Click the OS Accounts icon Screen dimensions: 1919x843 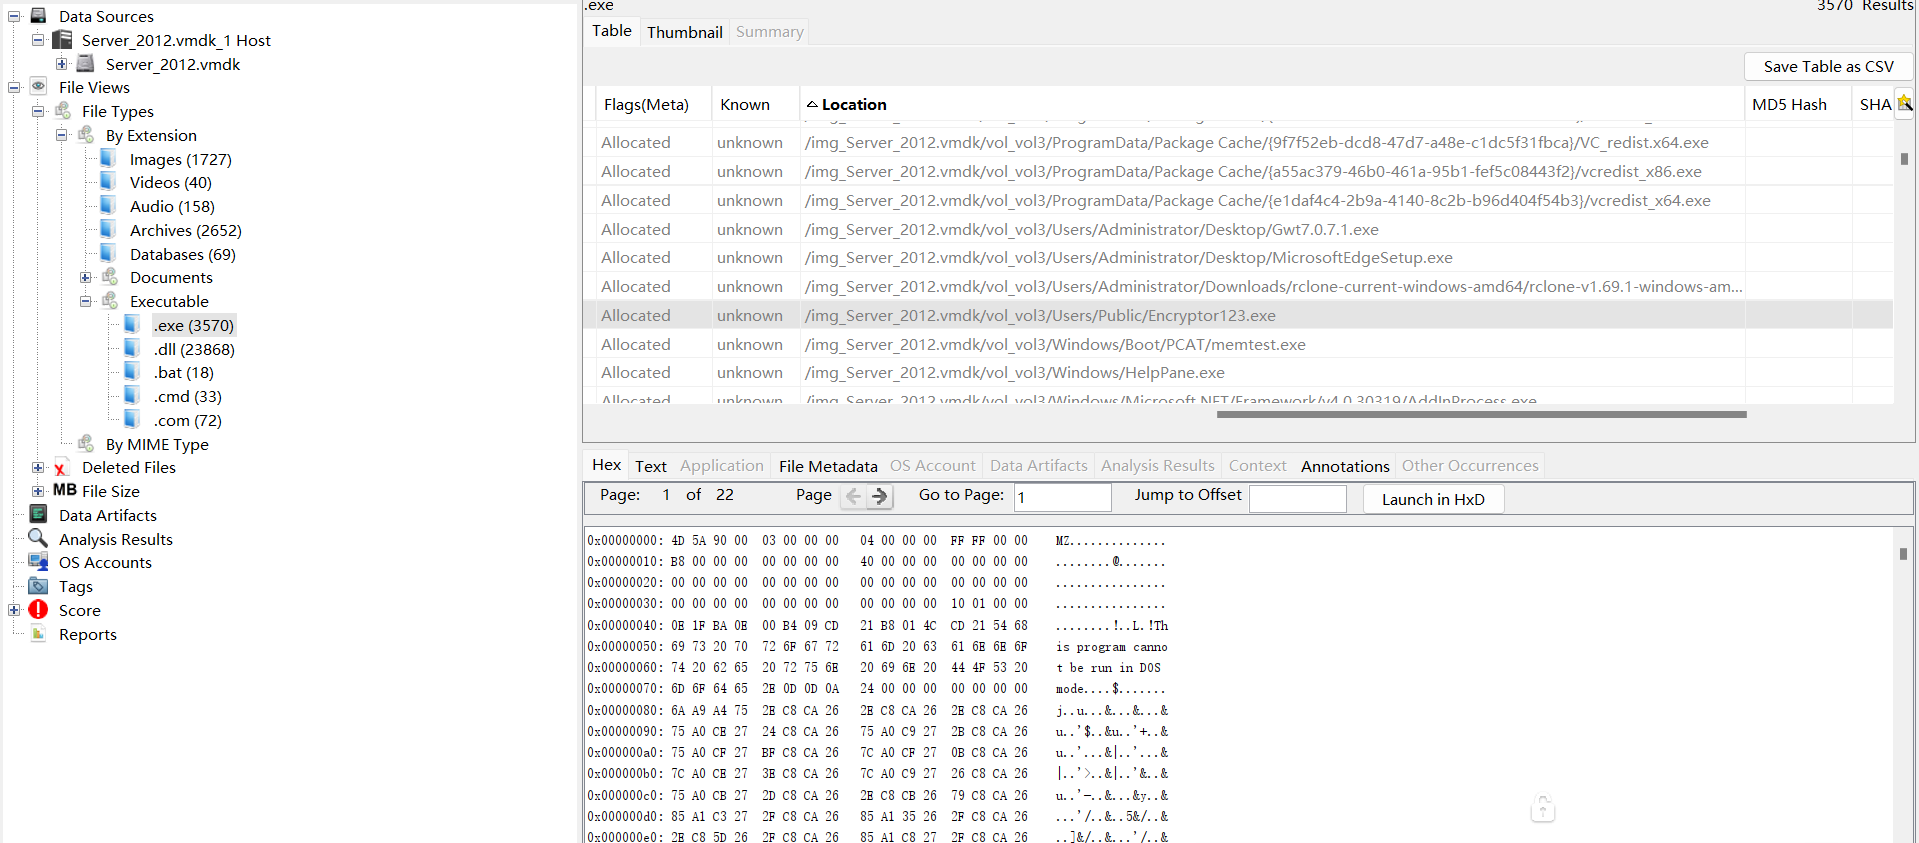click(x=39, y=562)
